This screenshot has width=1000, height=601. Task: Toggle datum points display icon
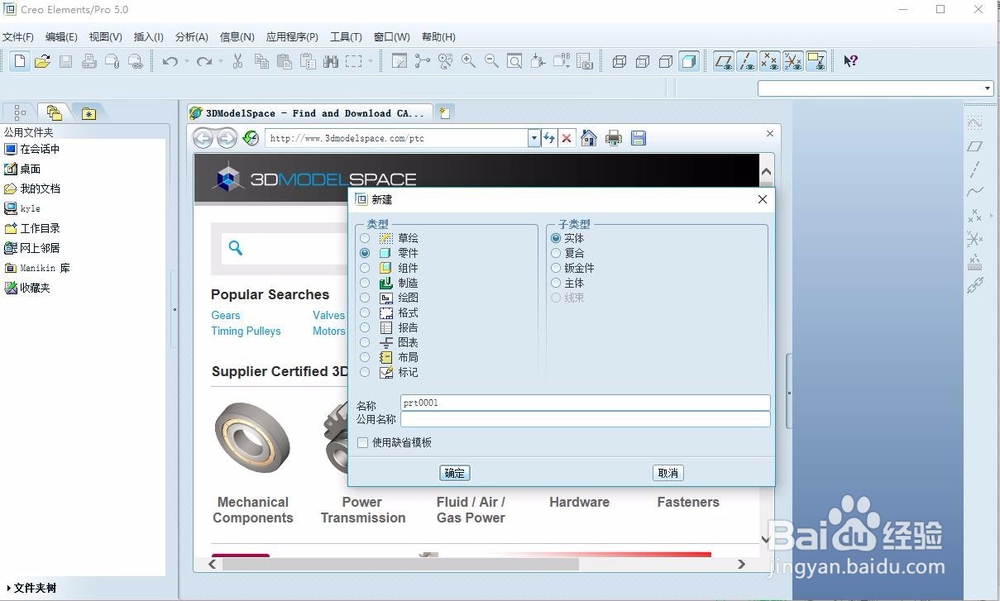click(770, 61)
